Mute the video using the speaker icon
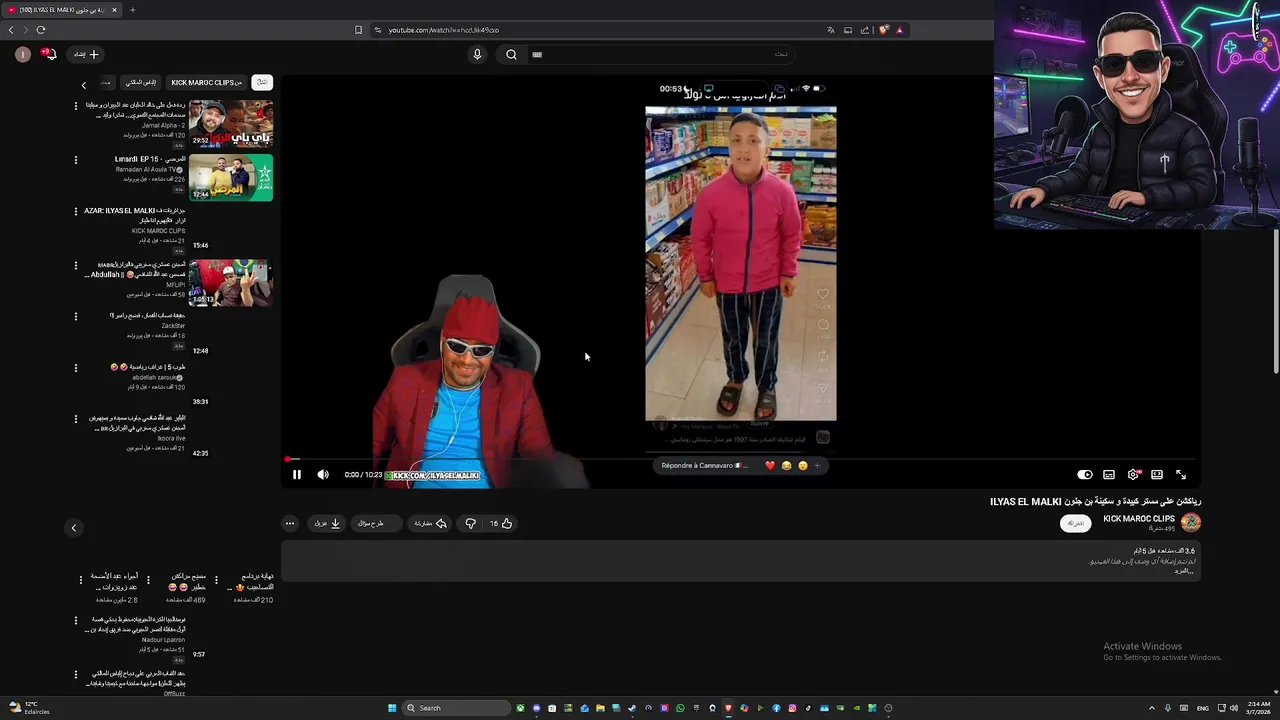The height and width of the screenshot is (720, 1280). (323, 475)
